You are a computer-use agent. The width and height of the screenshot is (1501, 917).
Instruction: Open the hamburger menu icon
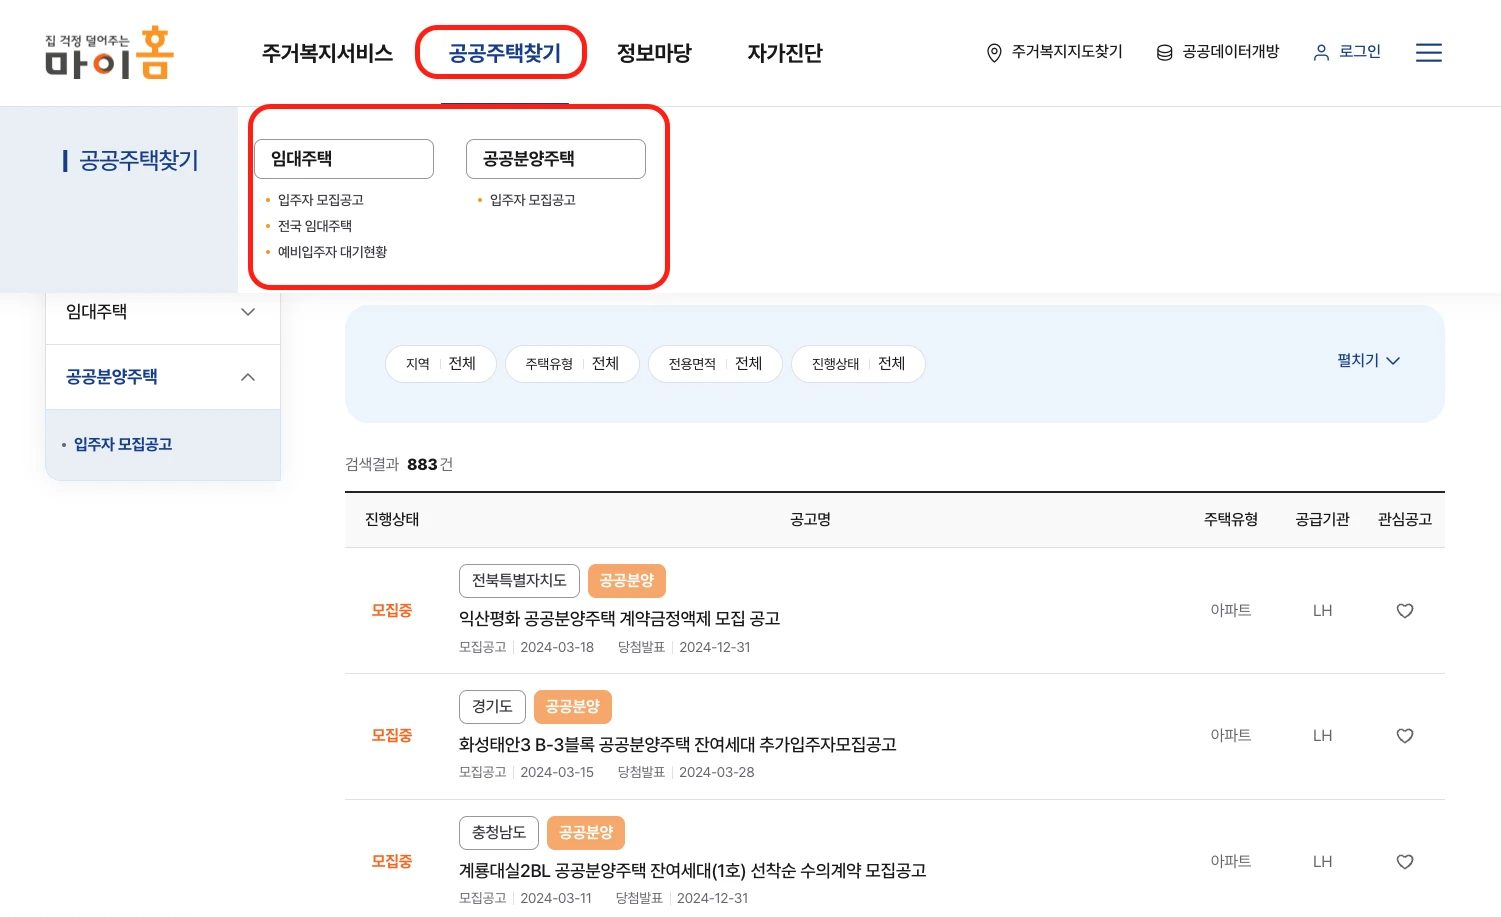pos(1428,53)
